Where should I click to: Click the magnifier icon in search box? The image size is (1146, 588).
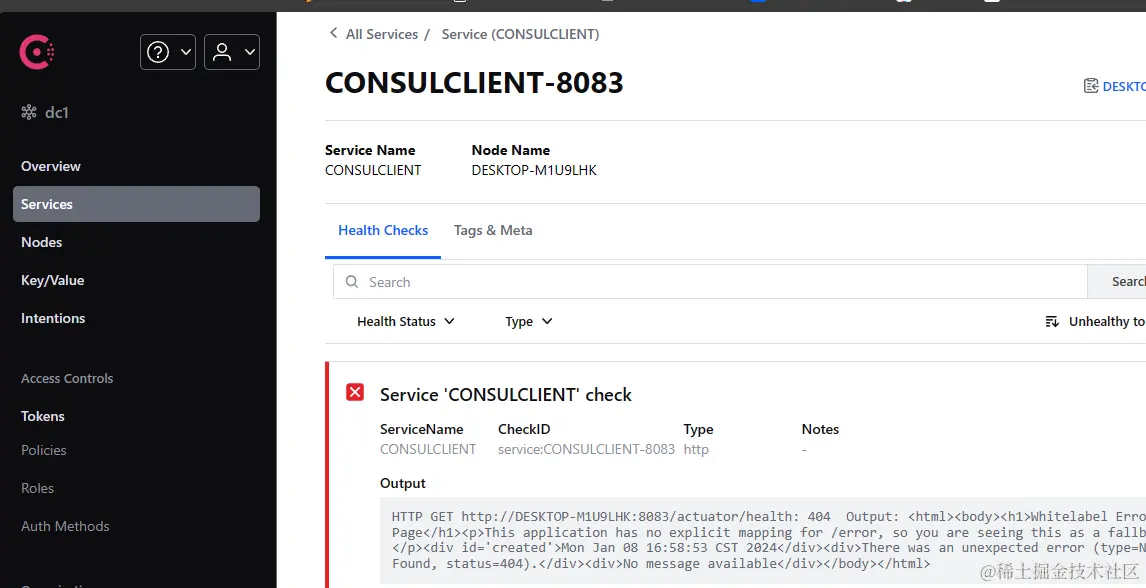352,282
